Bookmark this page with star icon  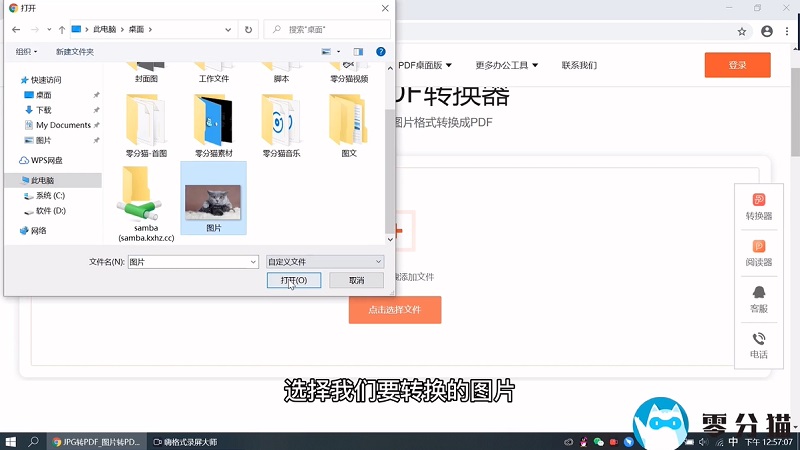tap(742, 32)
